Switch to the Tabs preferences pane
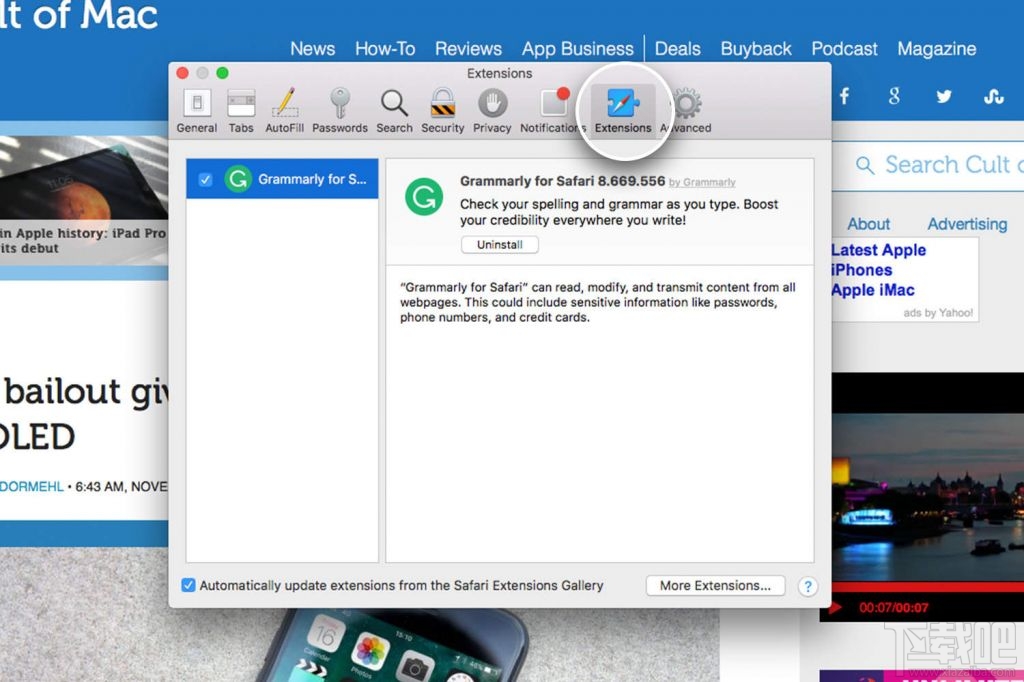Viewport: 1024px width, 682px height. [241, 110]
